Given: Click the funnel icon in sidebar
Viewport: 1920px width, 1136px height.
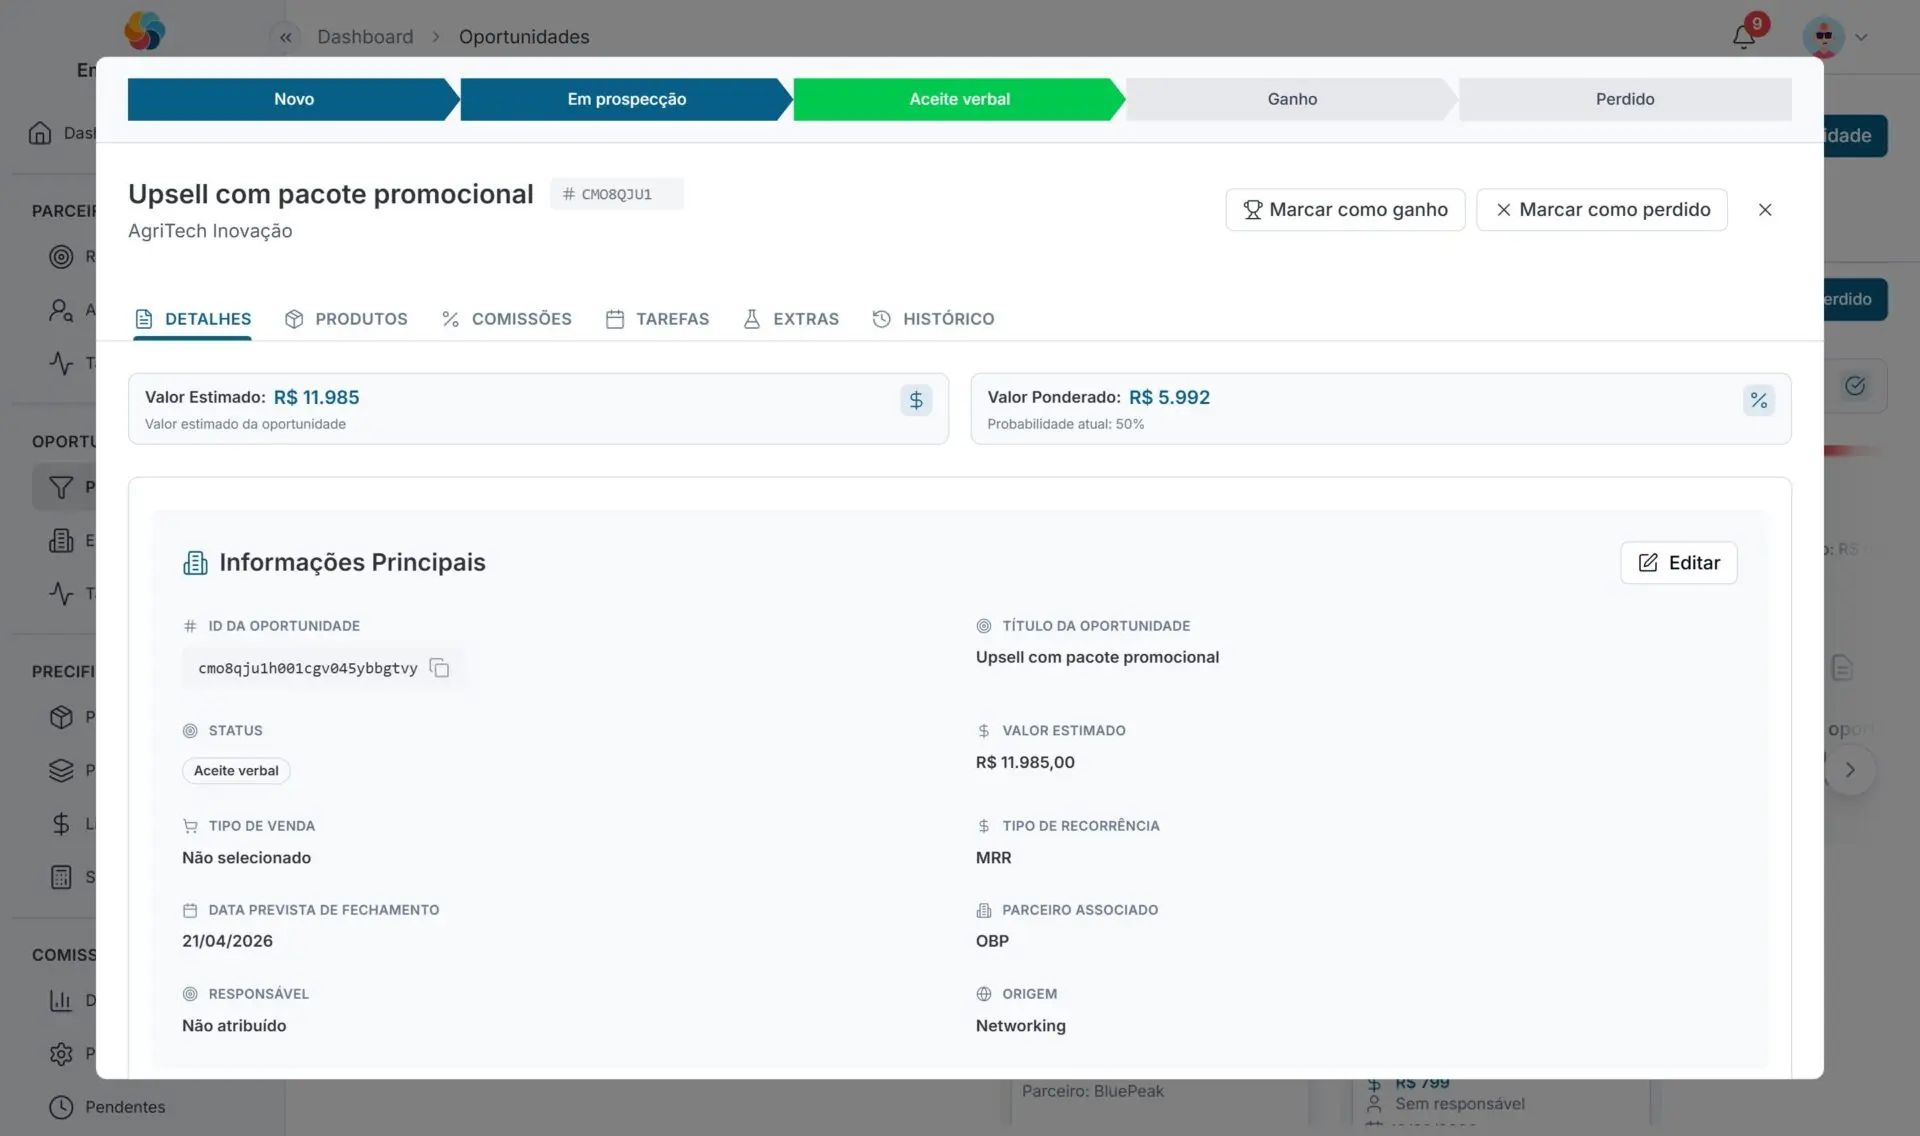Looking at the screenshot, I should pyautogui.click(x=61, y=487).
